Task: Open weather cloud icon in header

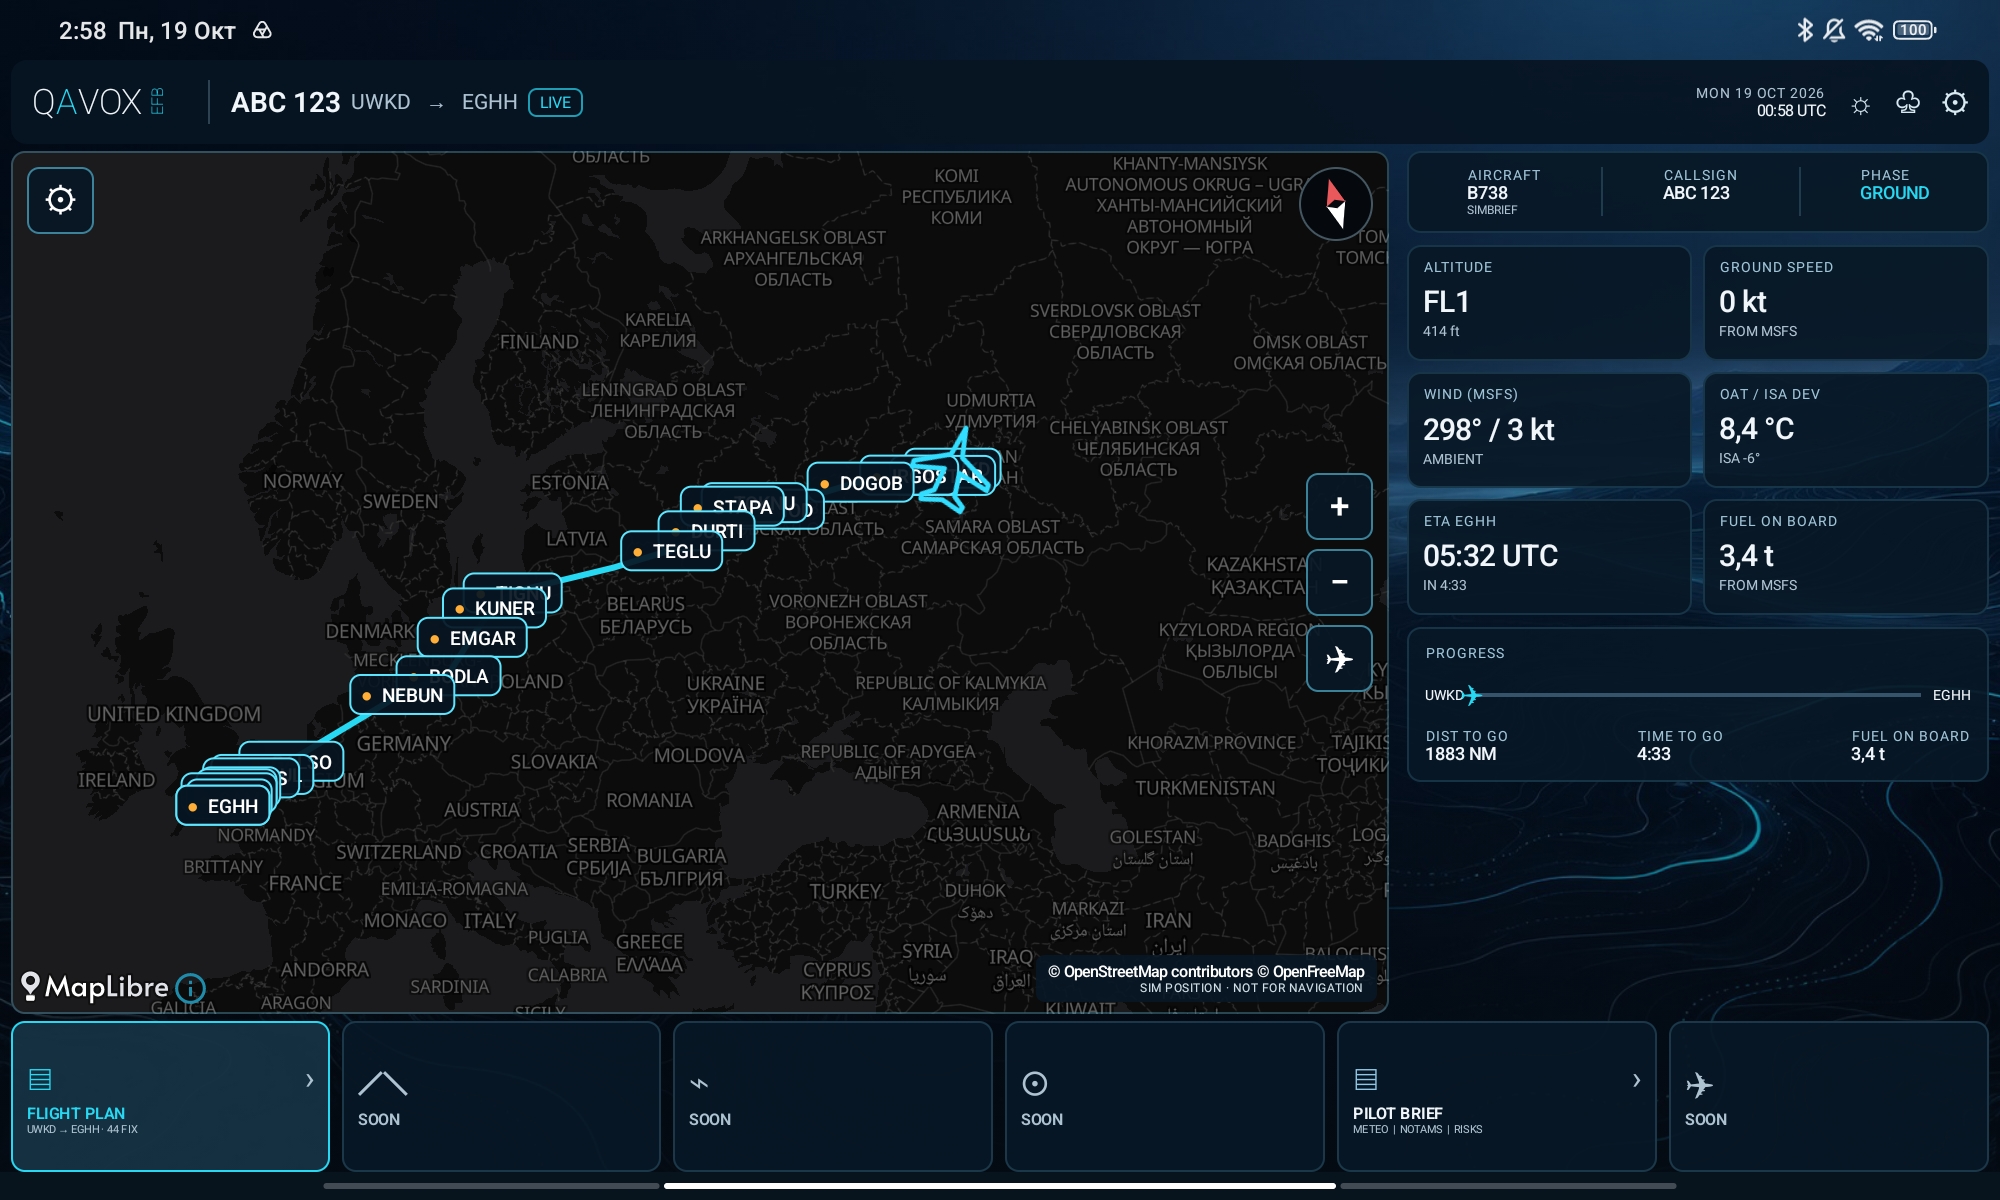Action: tap(1908, 103)
